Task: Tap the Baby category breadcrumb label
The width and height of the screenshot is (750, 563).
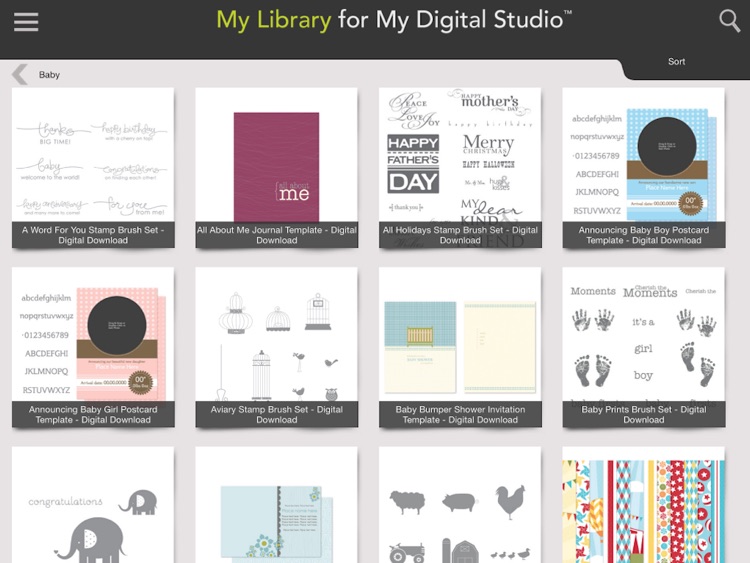Action: click(x=49, y=75)
